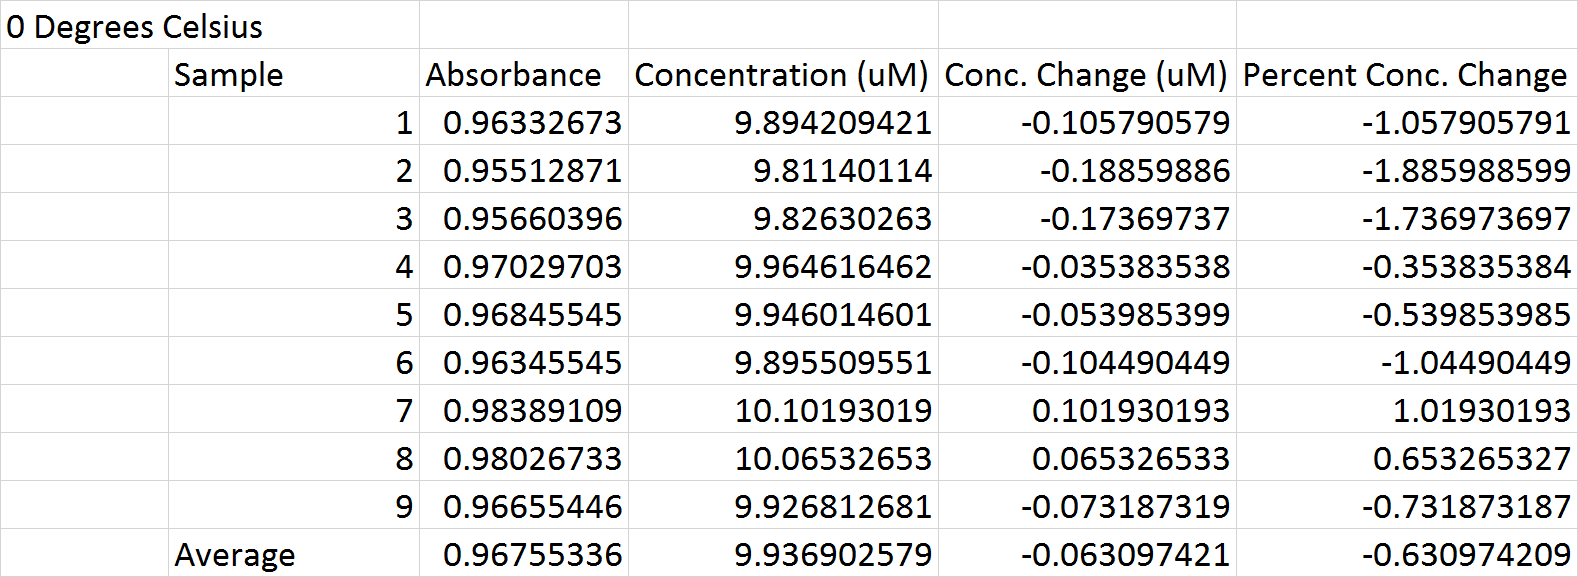Select absorbance value 0.96332673

tap(532, 122)
